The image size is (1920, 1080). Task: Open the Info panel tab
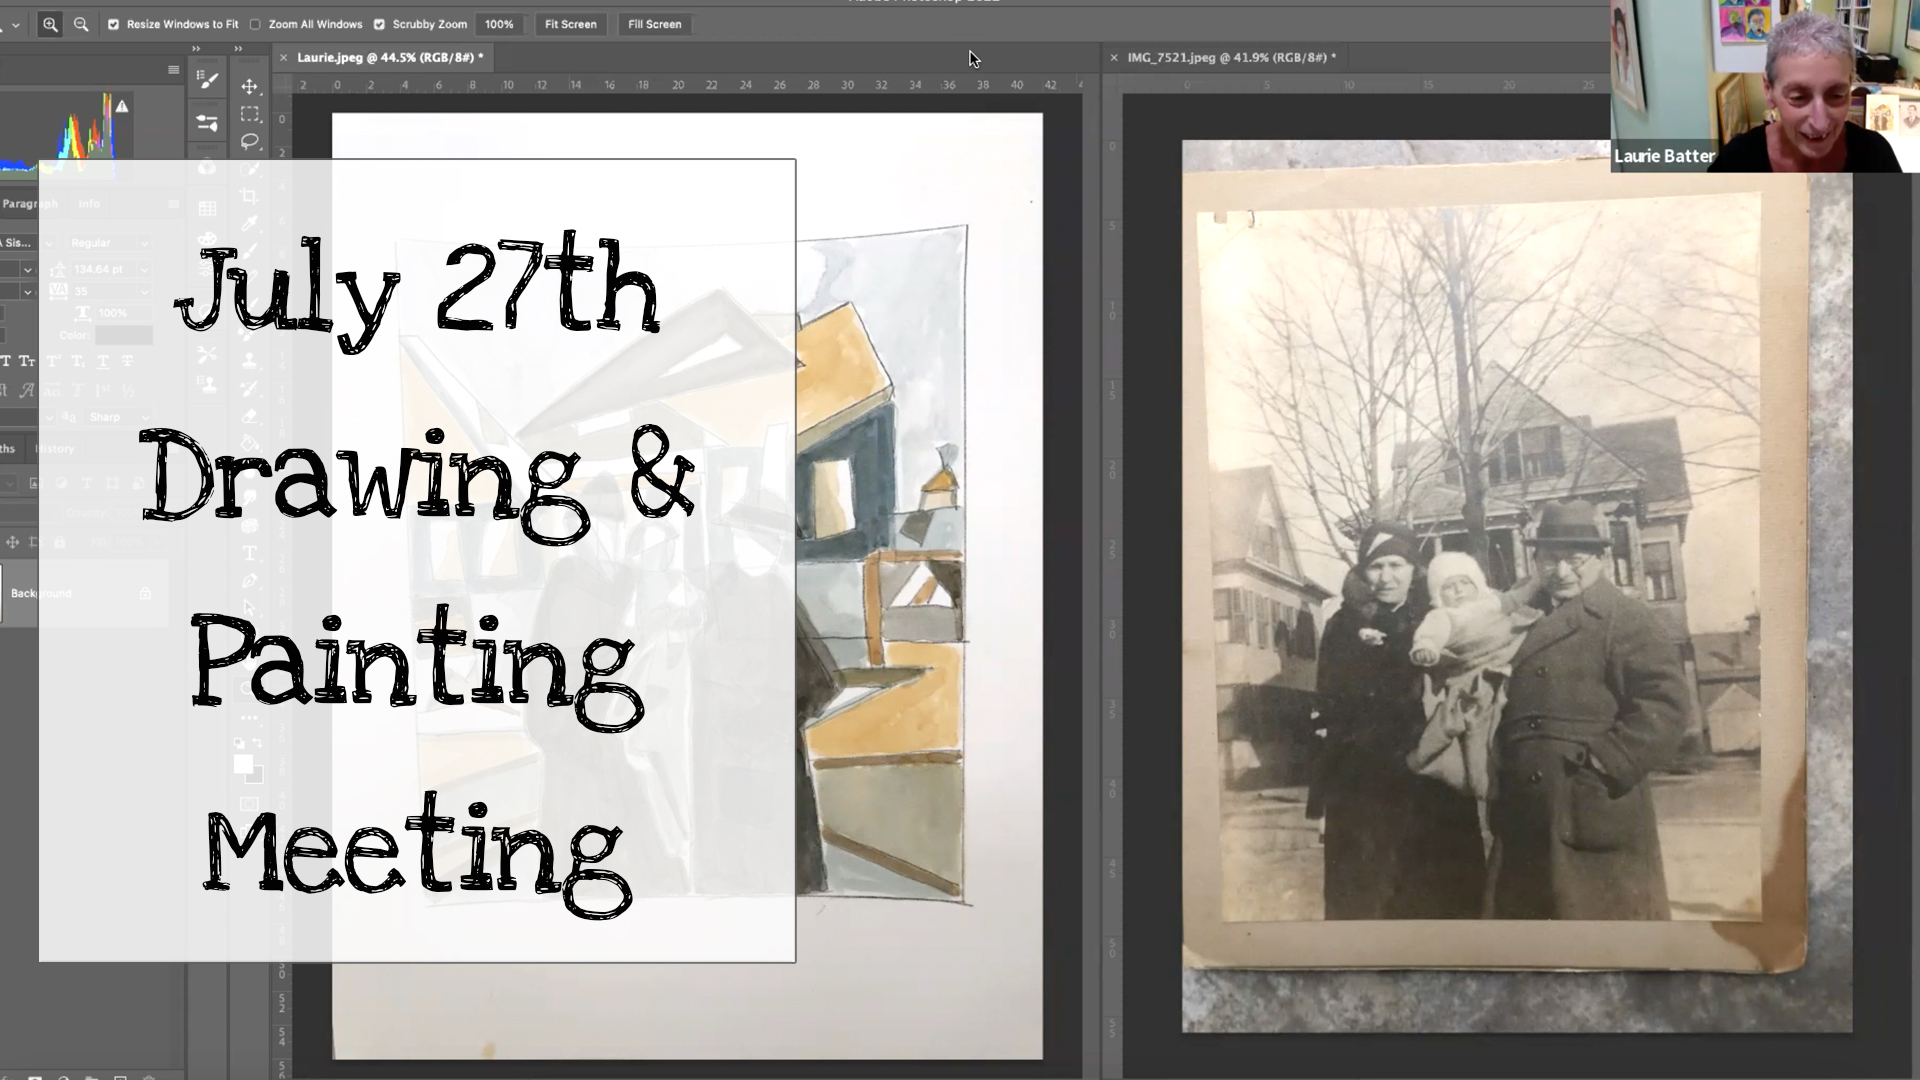(x=89, y=203)
